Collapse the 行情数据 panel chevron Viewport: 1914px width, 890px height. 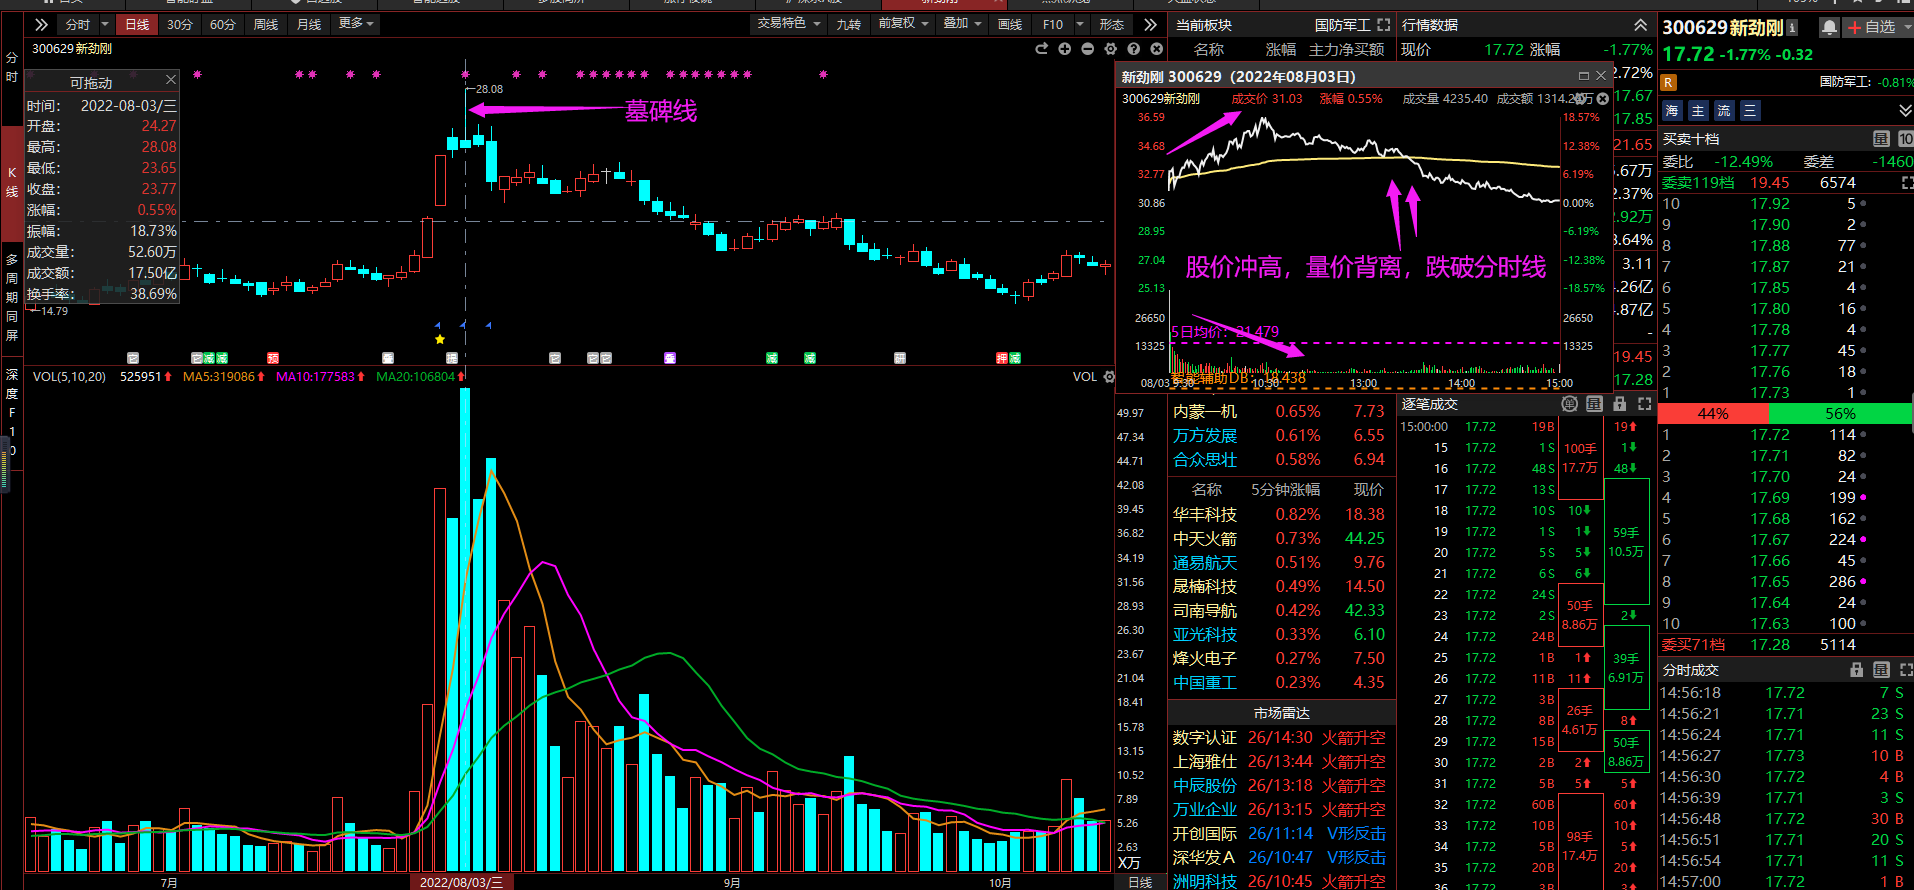1640,25
